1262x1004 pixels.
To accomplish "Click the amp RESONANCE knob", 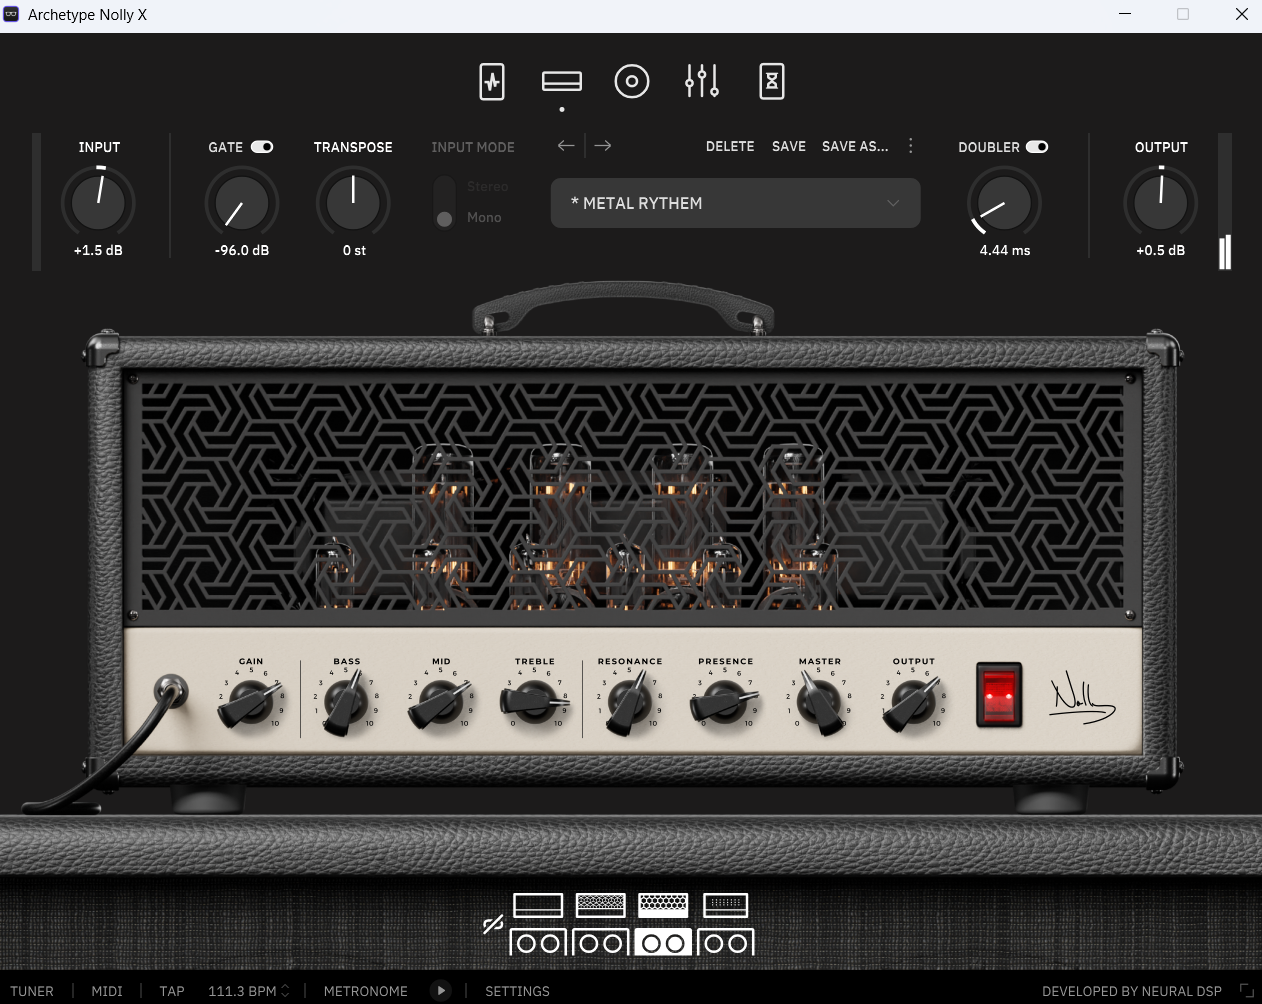I will [629, 702].
